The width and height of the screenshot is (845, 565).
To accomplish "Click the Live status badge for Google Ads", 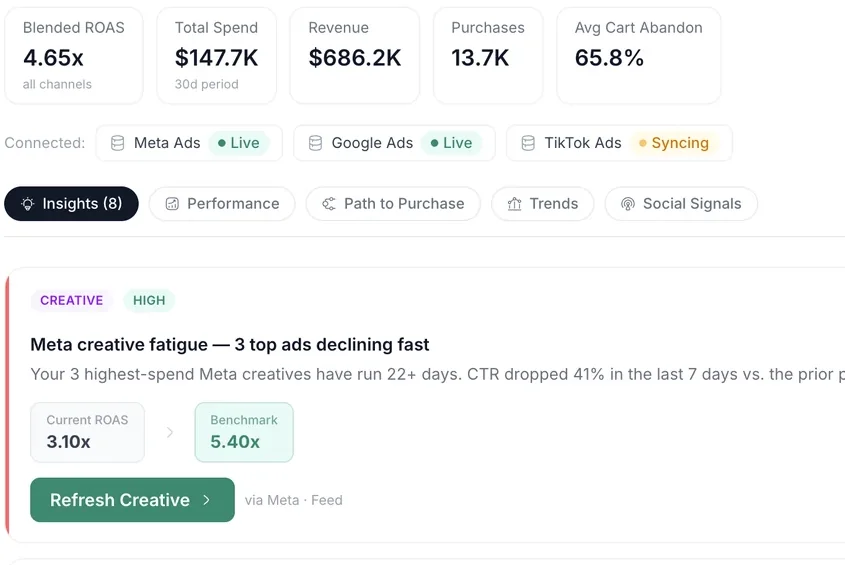I will [x=452, y=143].
